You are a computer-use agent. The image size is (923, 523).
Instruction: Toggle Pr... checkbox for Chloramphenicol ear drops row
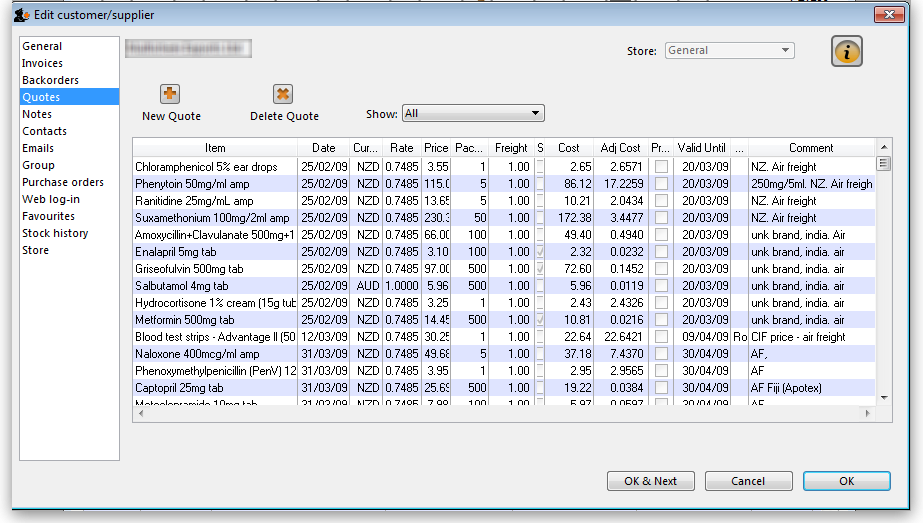661,167
